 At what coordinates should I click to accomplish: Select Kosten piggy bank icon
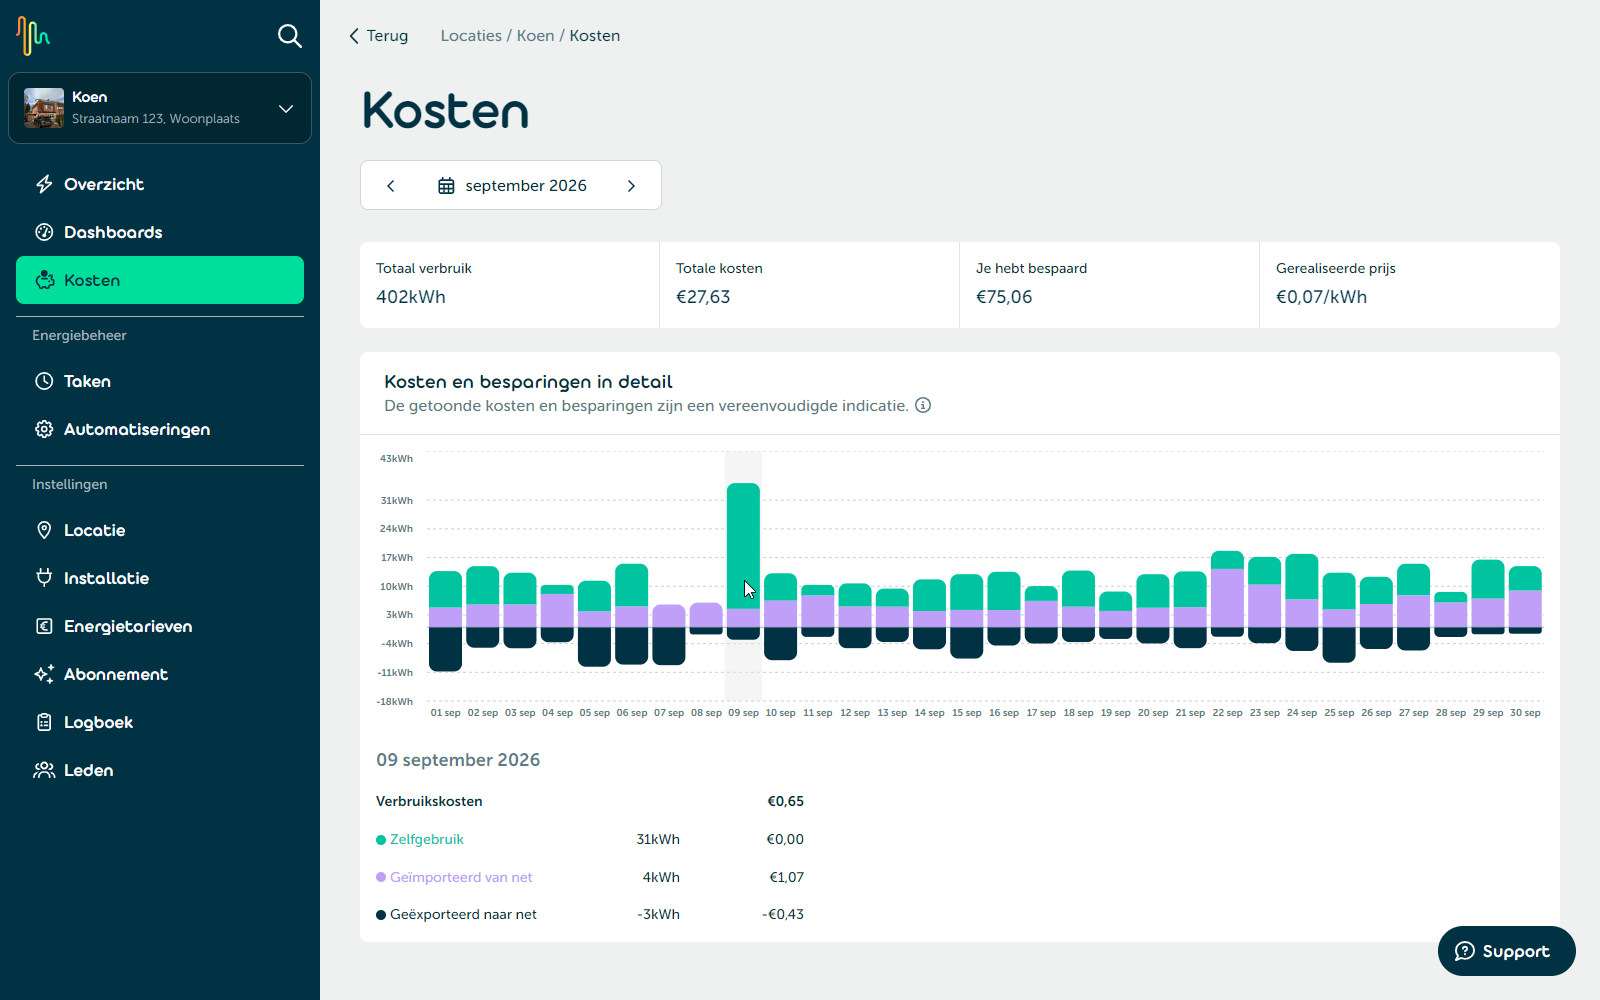click(44, 280)
